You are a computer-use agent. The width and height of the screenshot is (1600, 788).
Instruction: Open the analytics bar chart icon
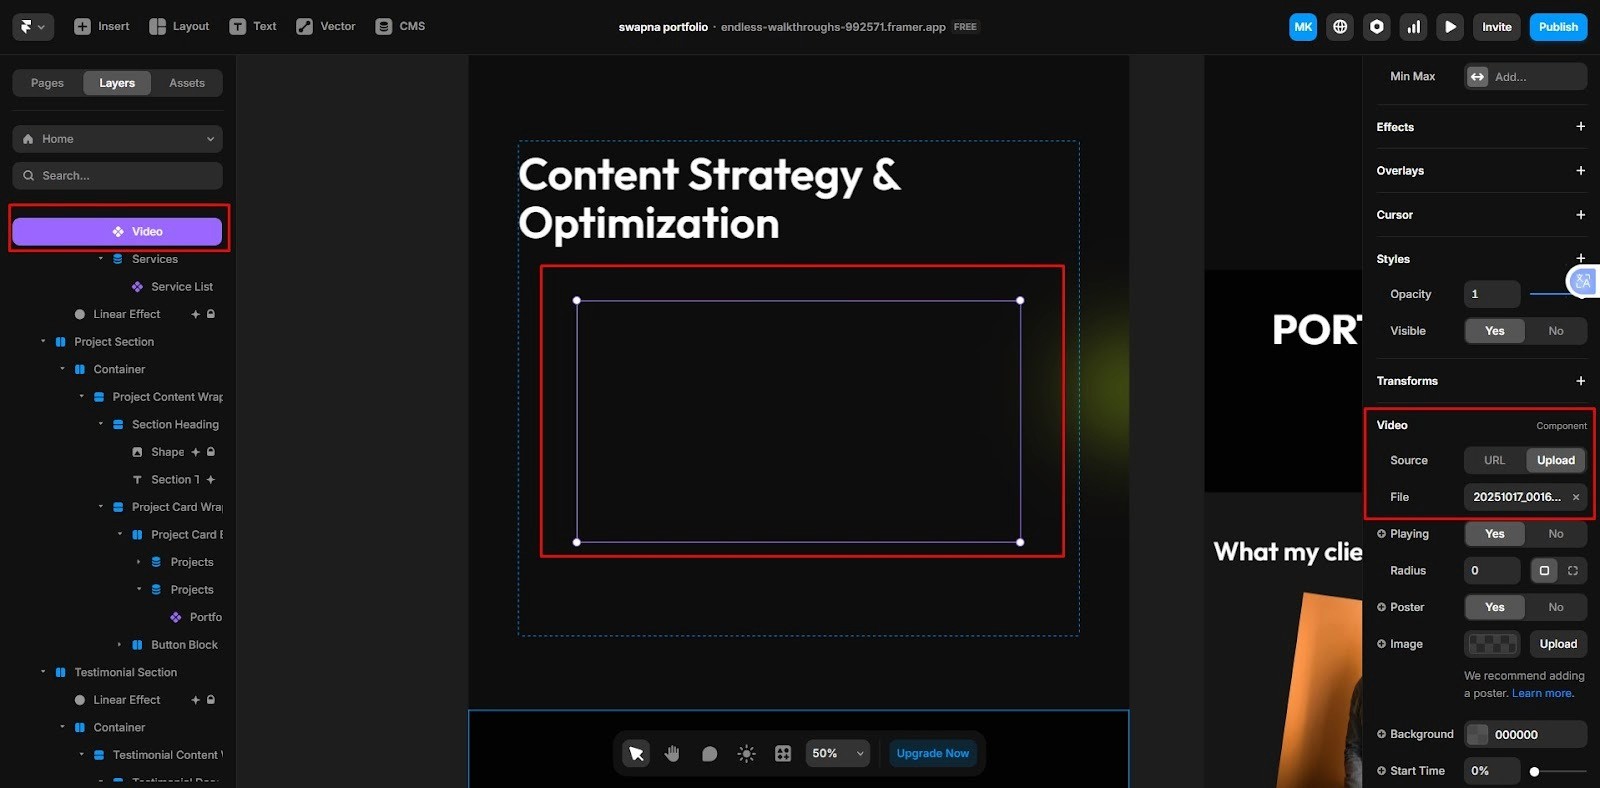(1414, 27)
